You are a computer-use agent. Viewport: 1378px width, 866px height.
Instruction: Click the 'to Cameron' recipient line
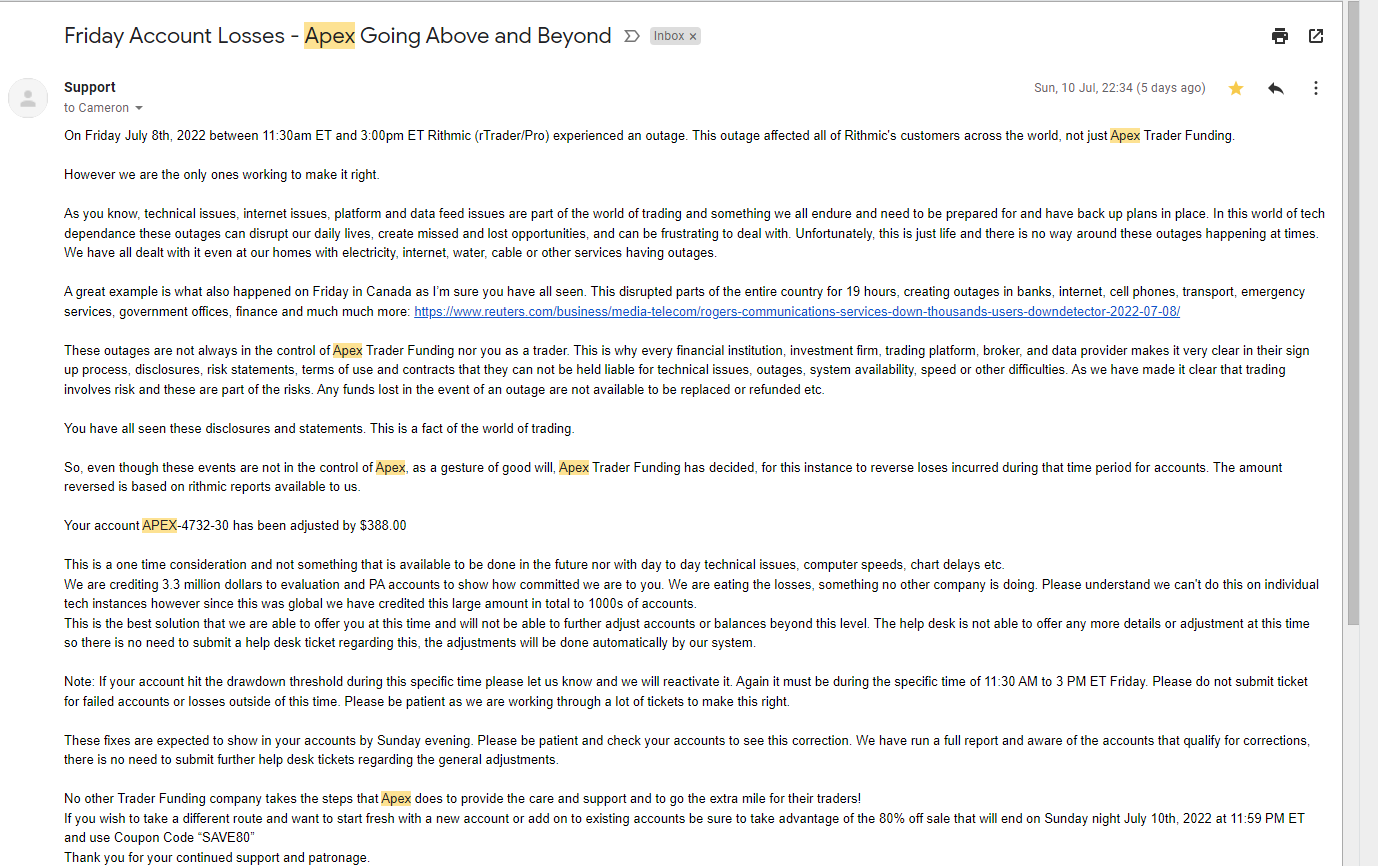pos(97,108)
